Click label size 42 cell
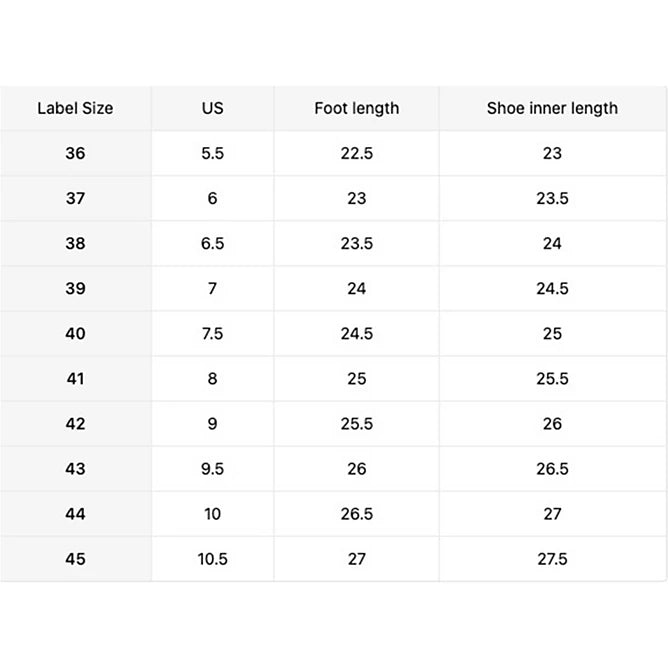Screen dimensions: 668x668 [75, 424]
